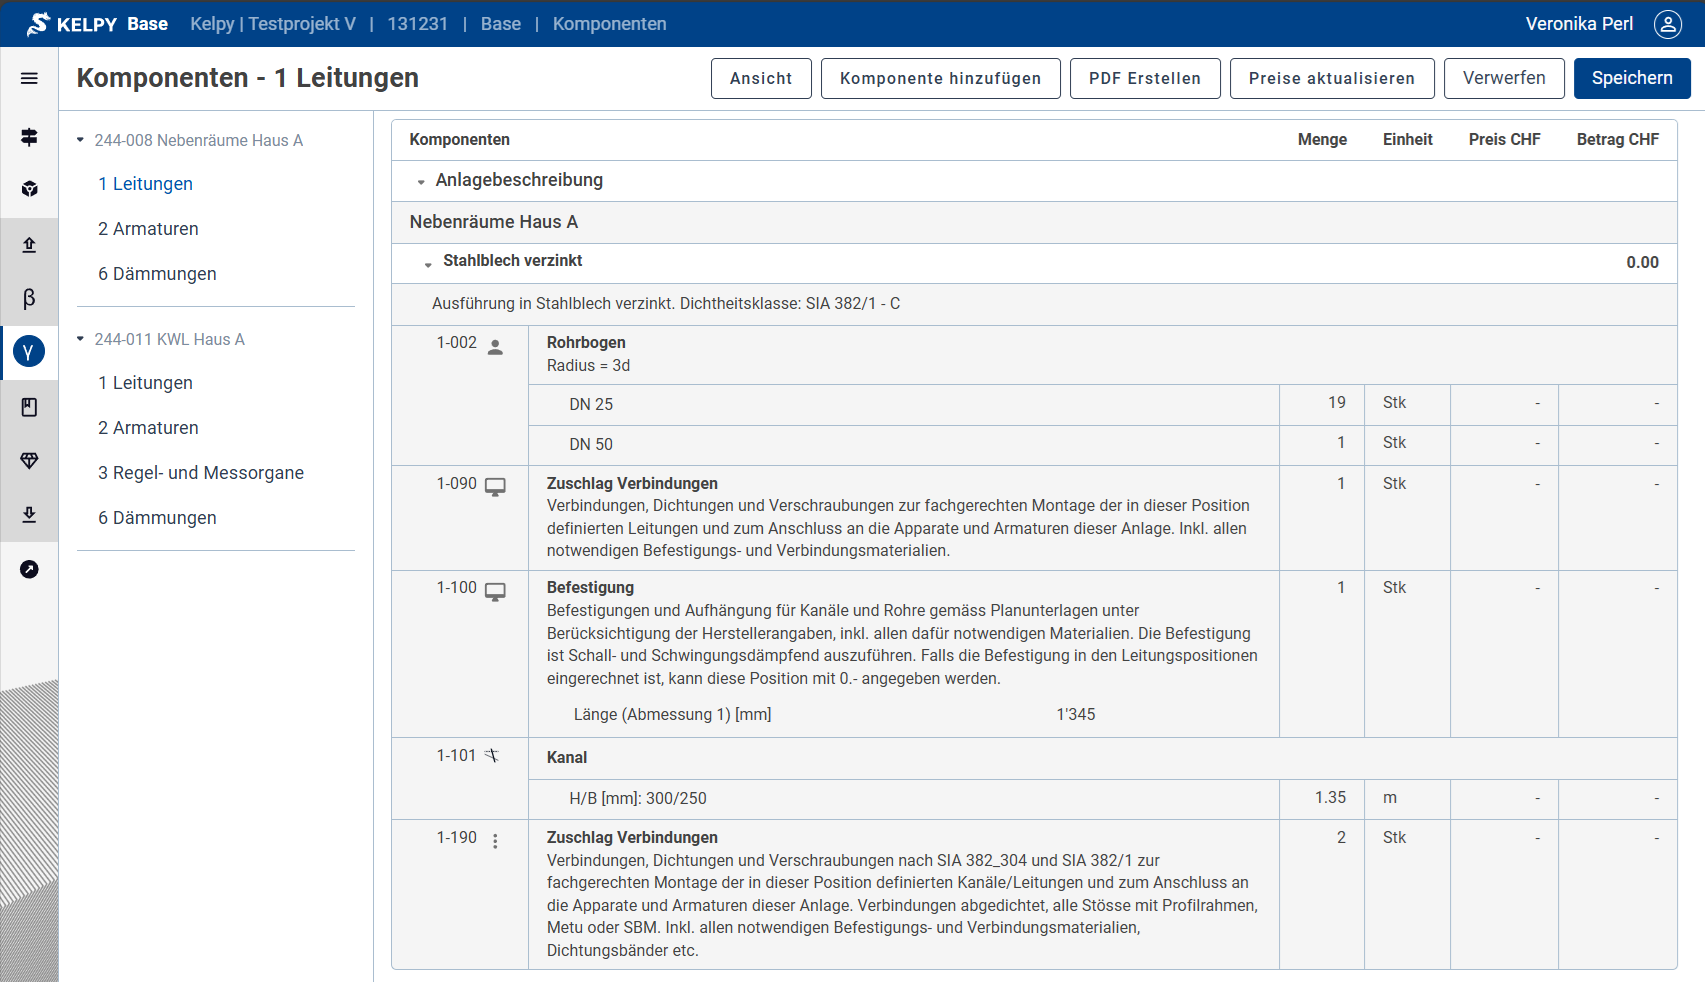
Task: Click the Speichern button
Action: 1631,78
